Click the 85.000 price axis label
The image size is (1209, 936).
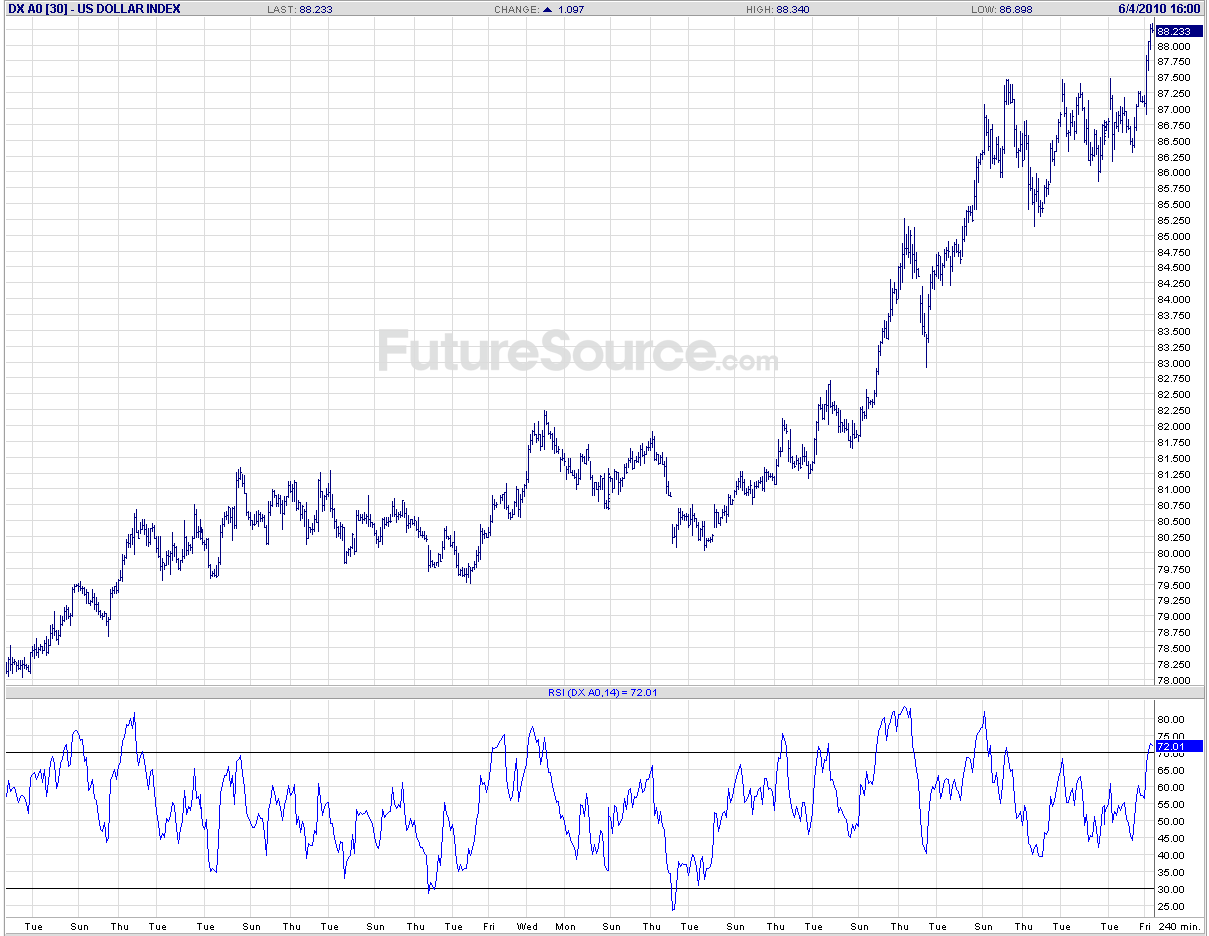1173,236
